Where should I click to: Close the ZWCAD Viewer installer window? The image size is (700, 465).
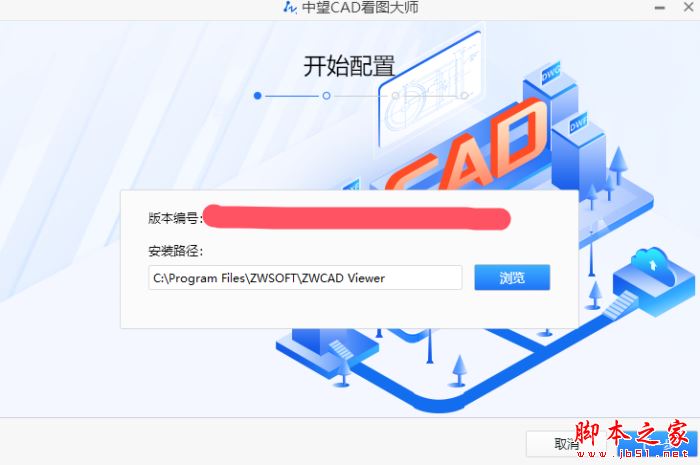[688, 7]
